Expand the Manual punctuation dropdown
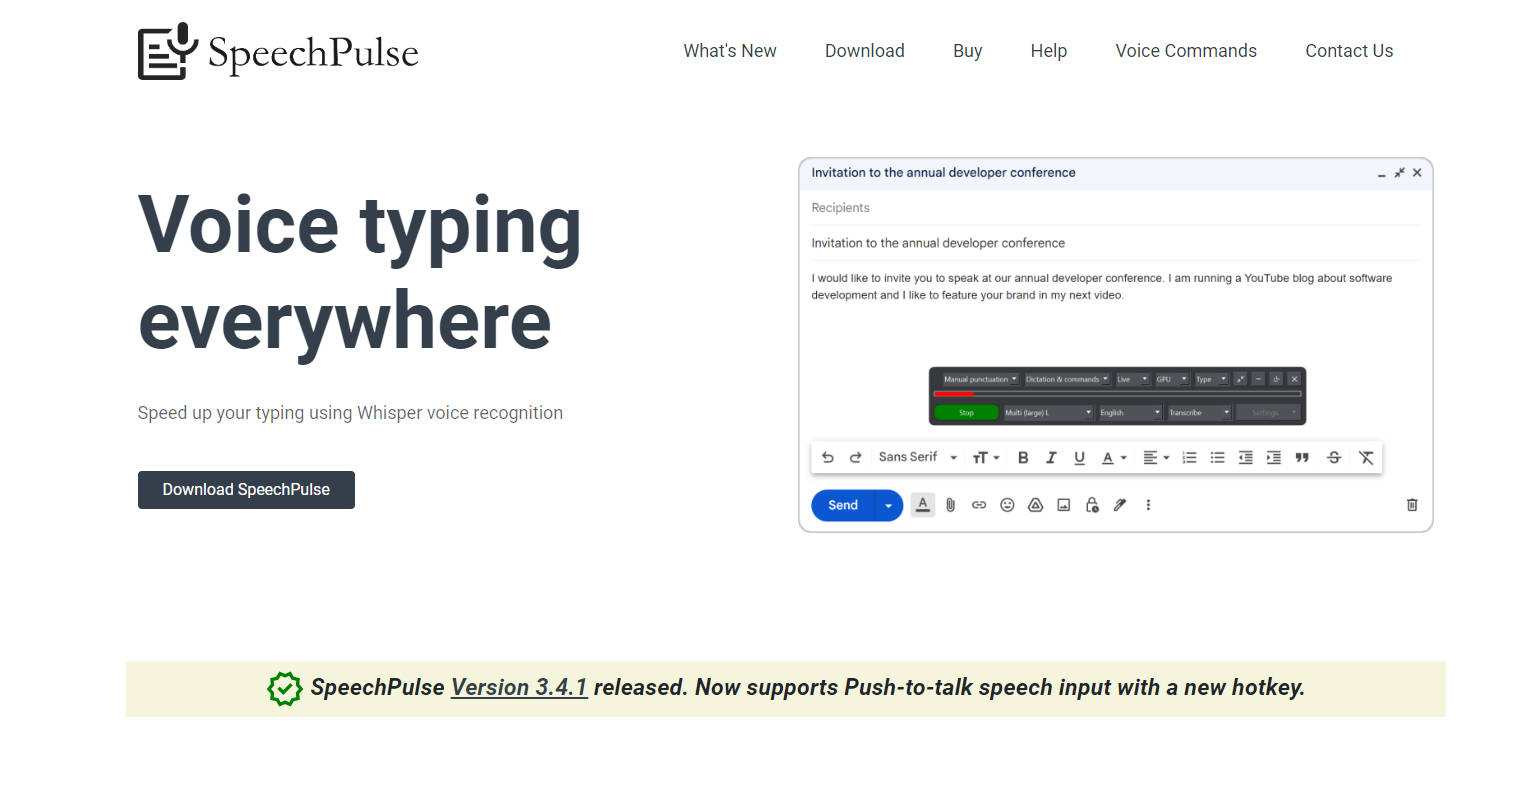This screenshot has height=787, width=1525. coord(980,379)
